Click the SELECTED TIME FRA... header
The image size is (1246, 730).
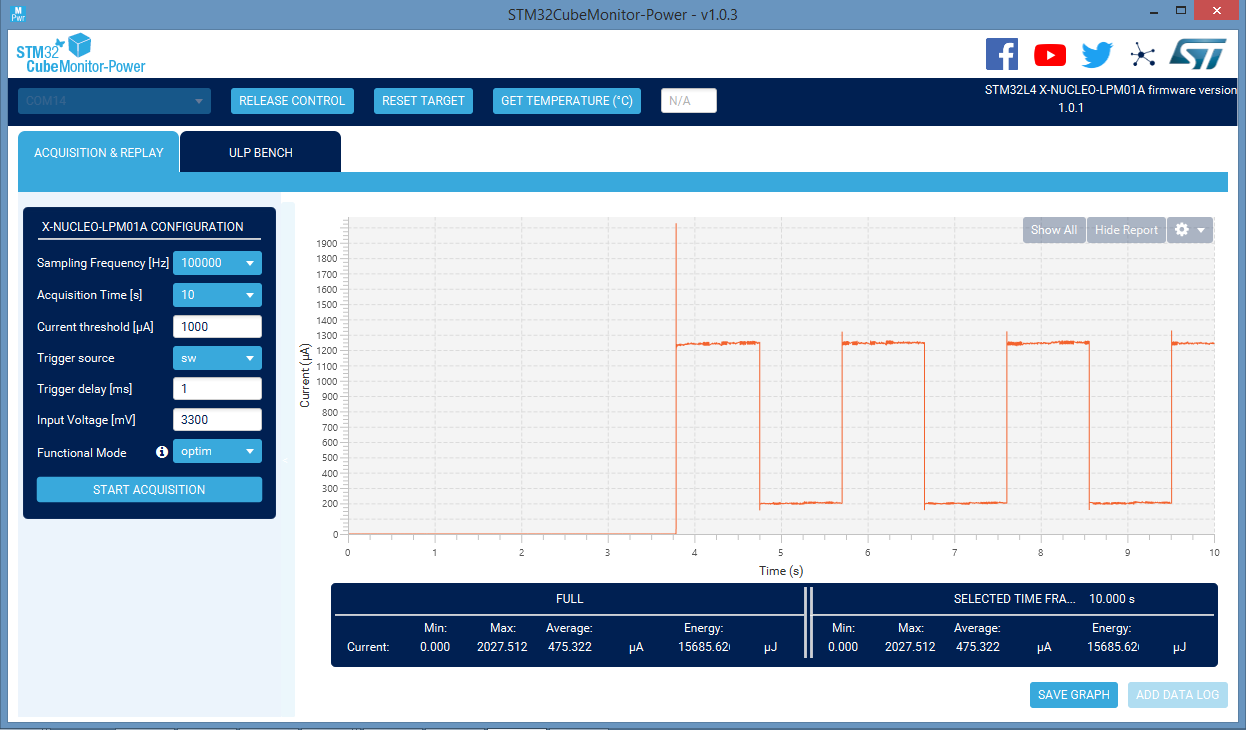pyautogui.click(x=1014, y=599)
